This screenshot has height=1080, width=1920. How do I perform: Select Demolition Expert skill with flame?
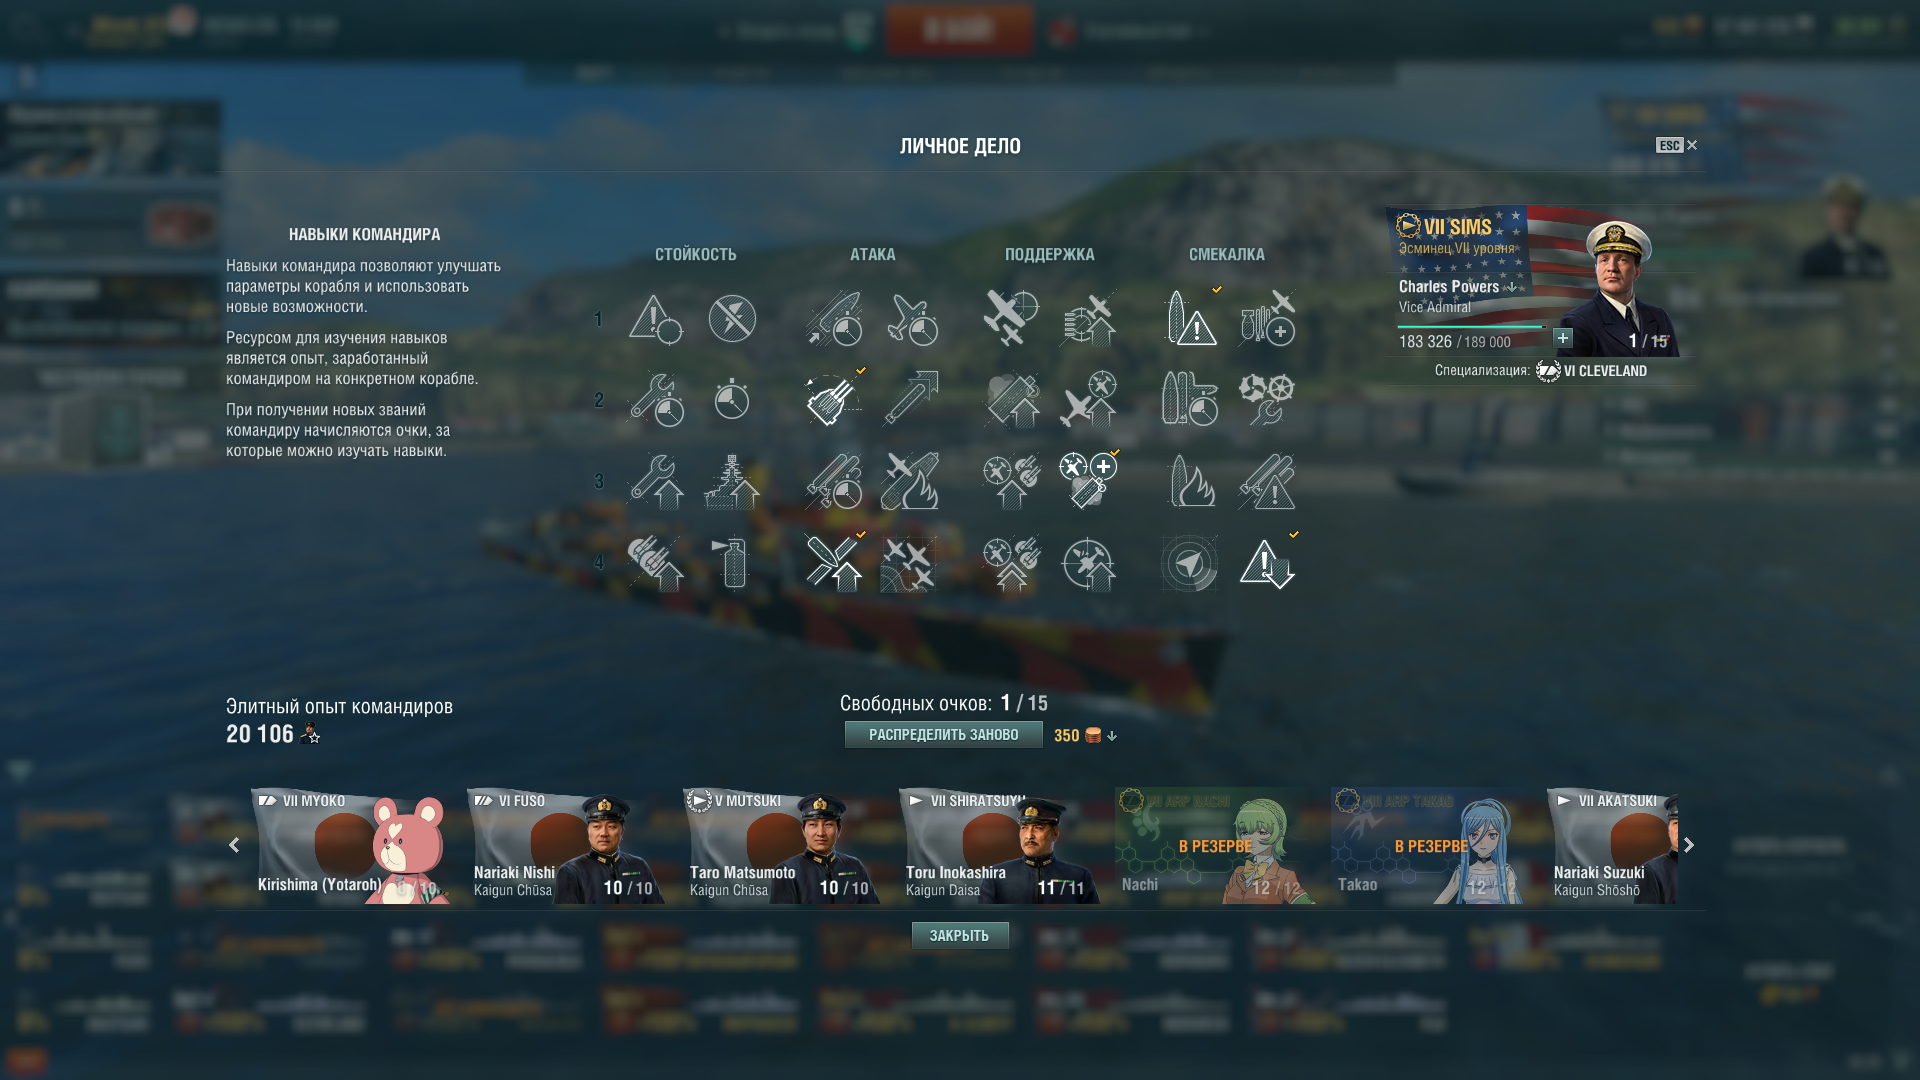tap(1189, 481)
